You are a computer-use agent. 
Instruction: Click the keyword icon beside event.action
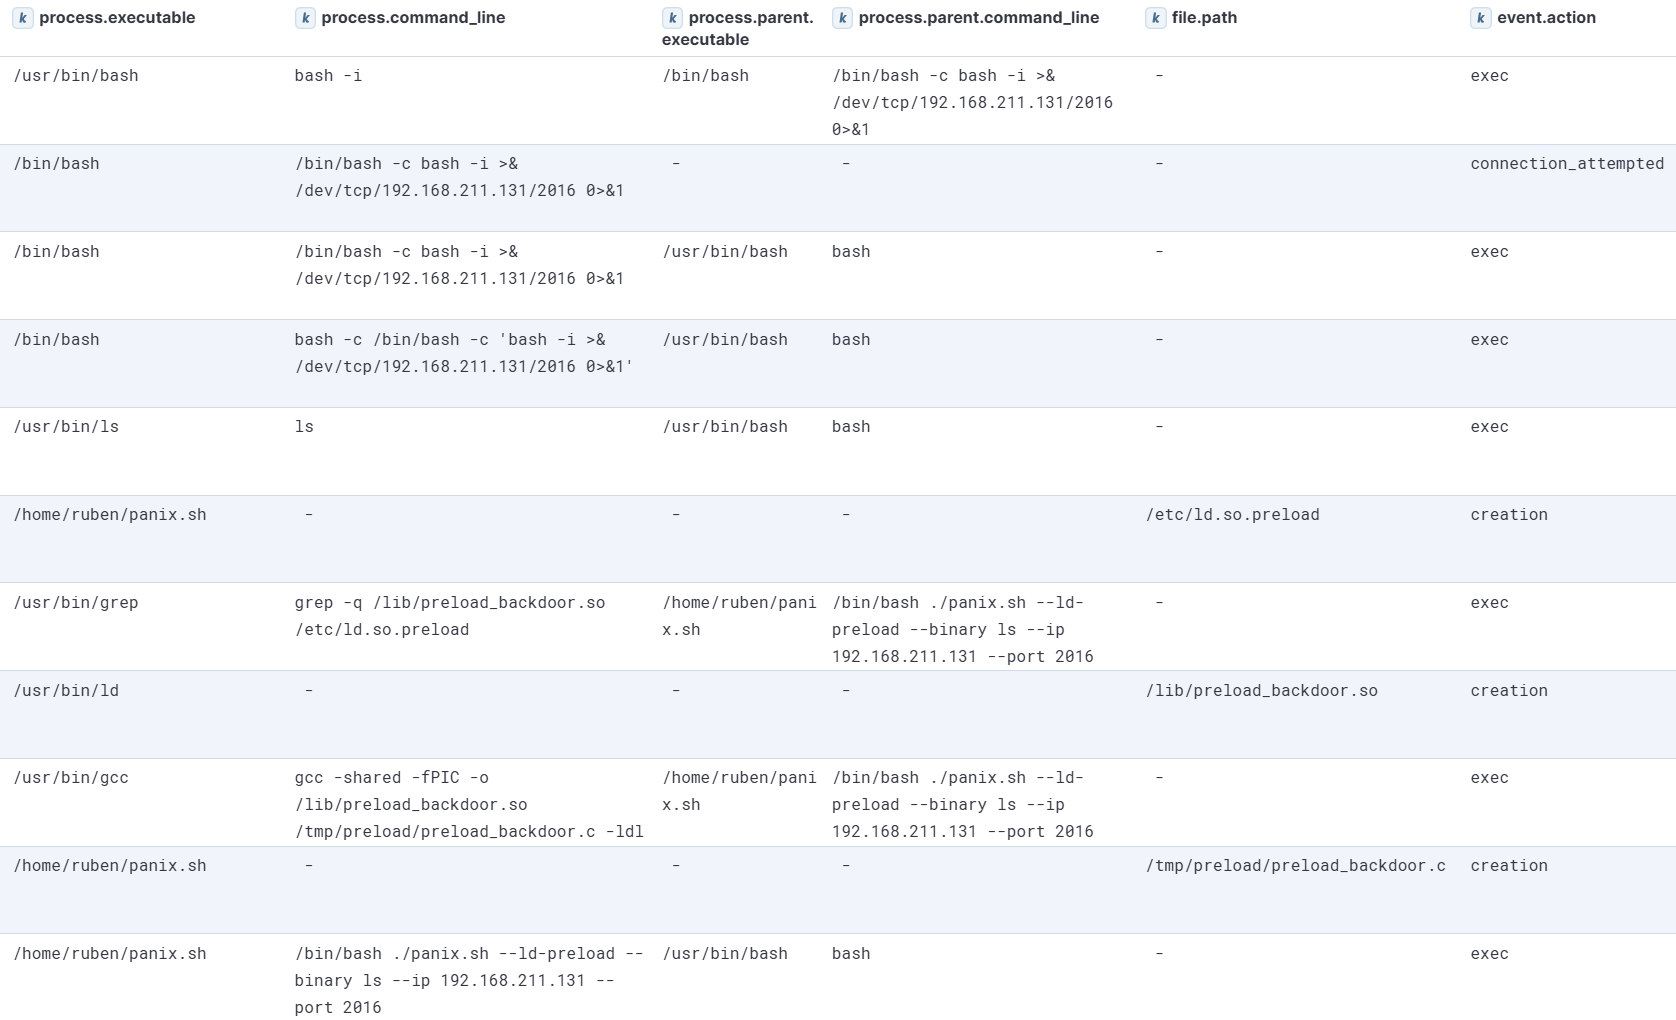(1481, 17)
